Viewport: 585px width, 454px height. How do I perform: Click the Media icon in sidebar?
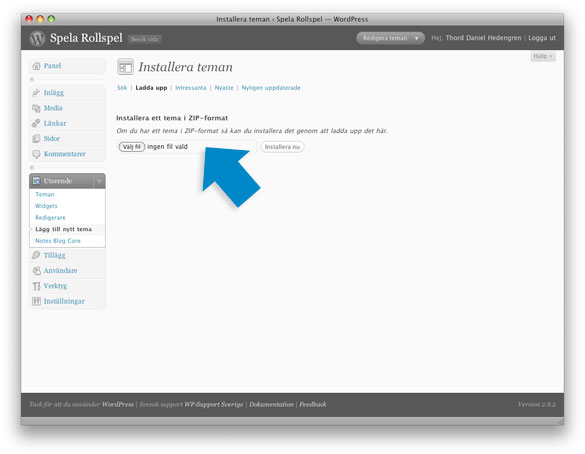tap(36, 108)
